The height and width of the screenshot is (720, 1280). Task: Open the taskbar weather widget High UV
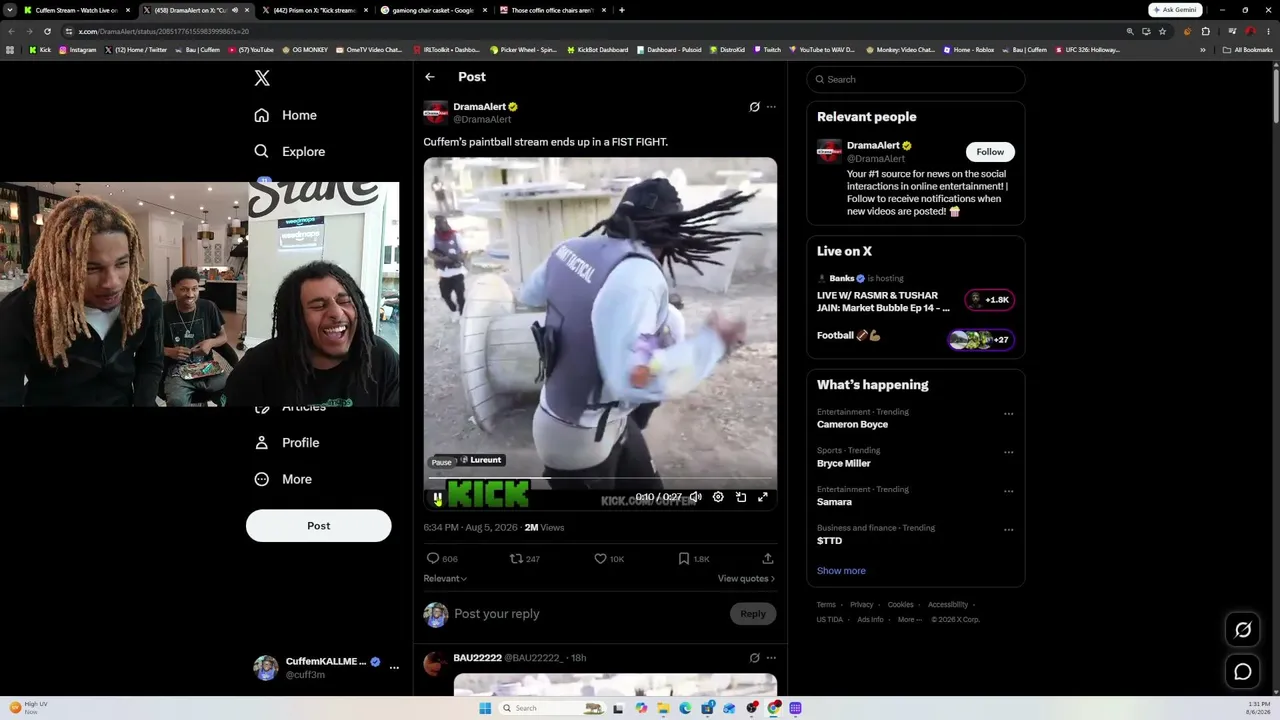point(28,707)
